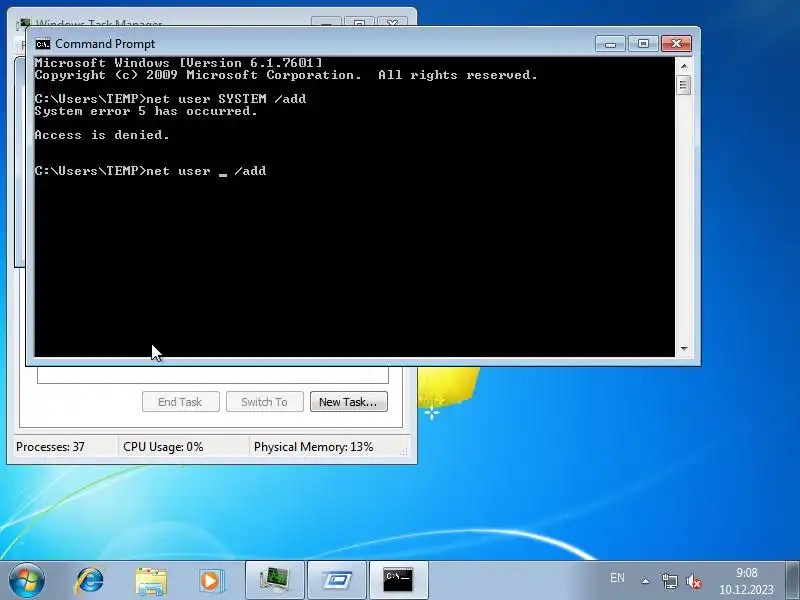Screen dimensions: 800x600
Task: Show hidden tray icons with the arrow
Action: click(x=645, y=581)
